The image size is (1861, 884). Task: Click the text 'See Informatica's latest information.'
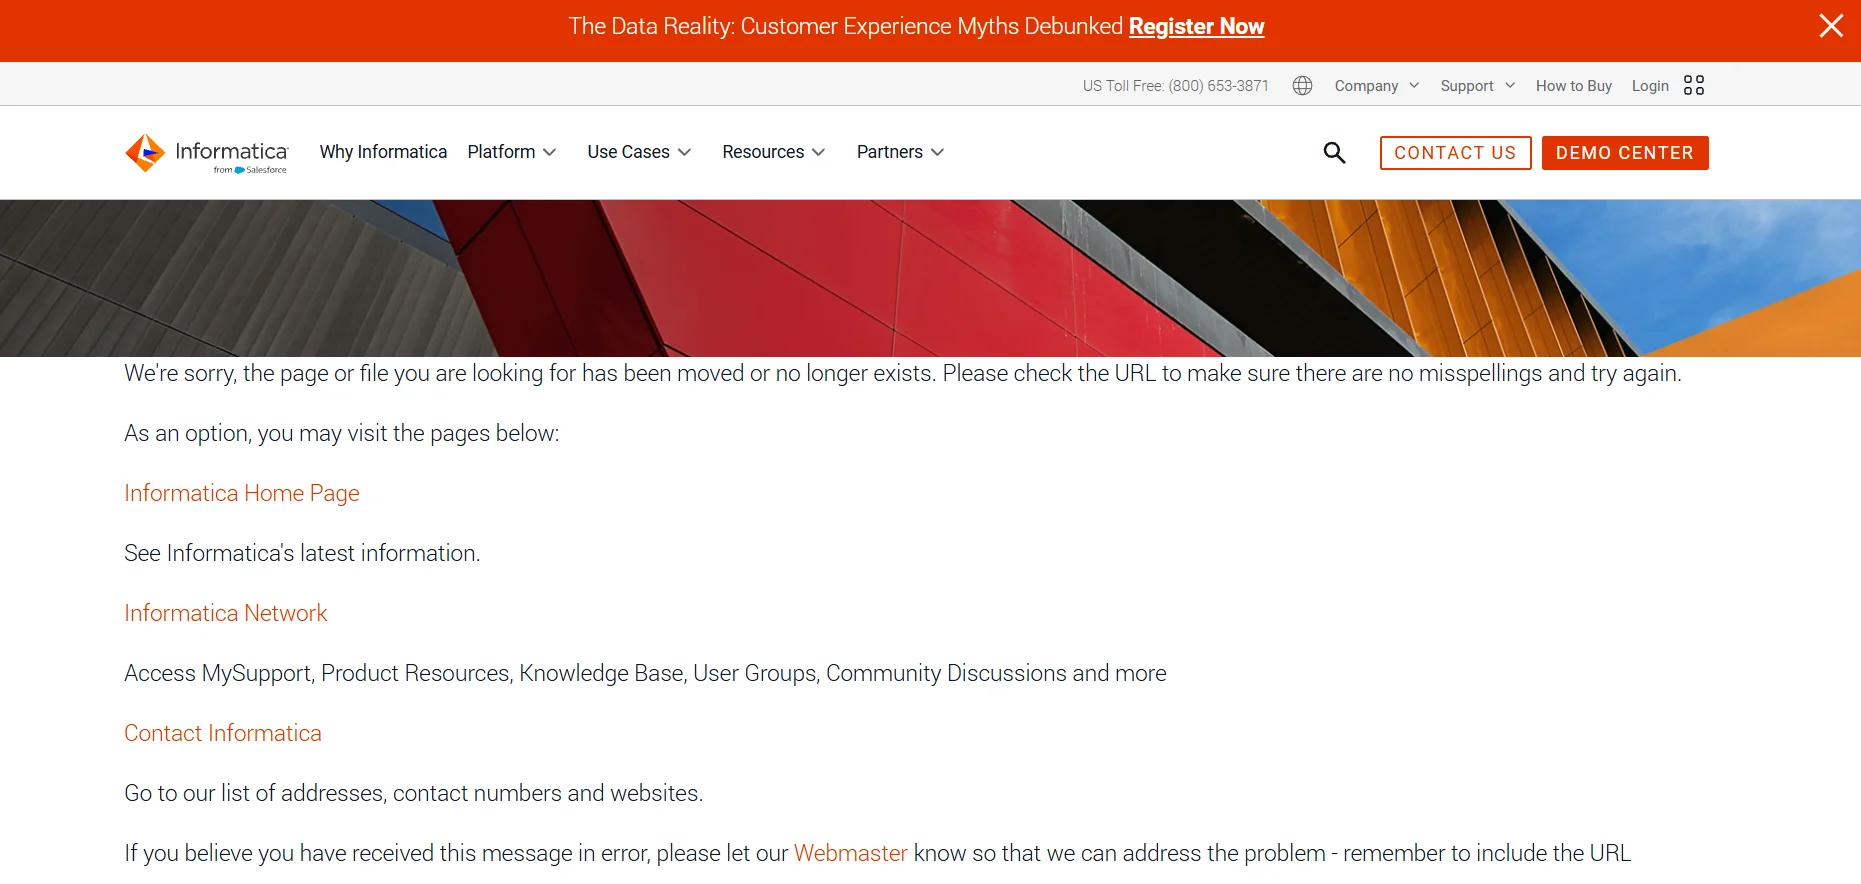coord(302,553)
